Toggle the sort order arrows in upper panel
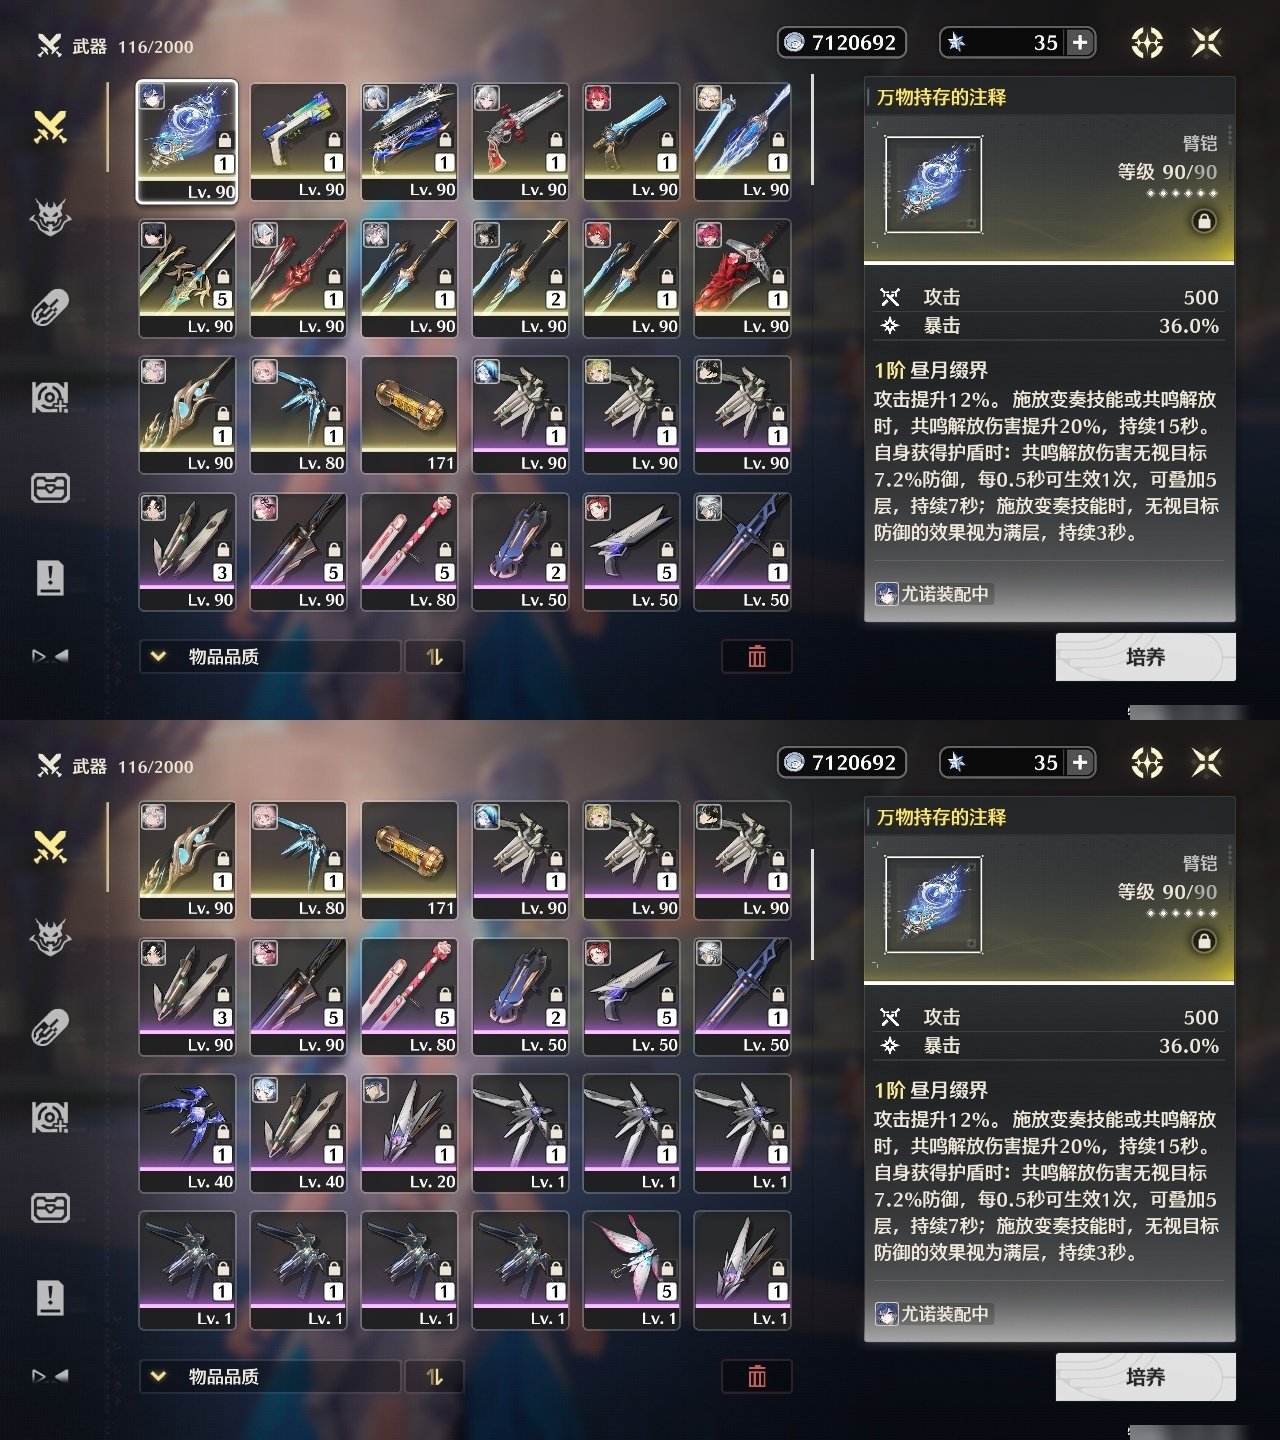Viewport: 1280px width, 1440px height. coord(434,656)
